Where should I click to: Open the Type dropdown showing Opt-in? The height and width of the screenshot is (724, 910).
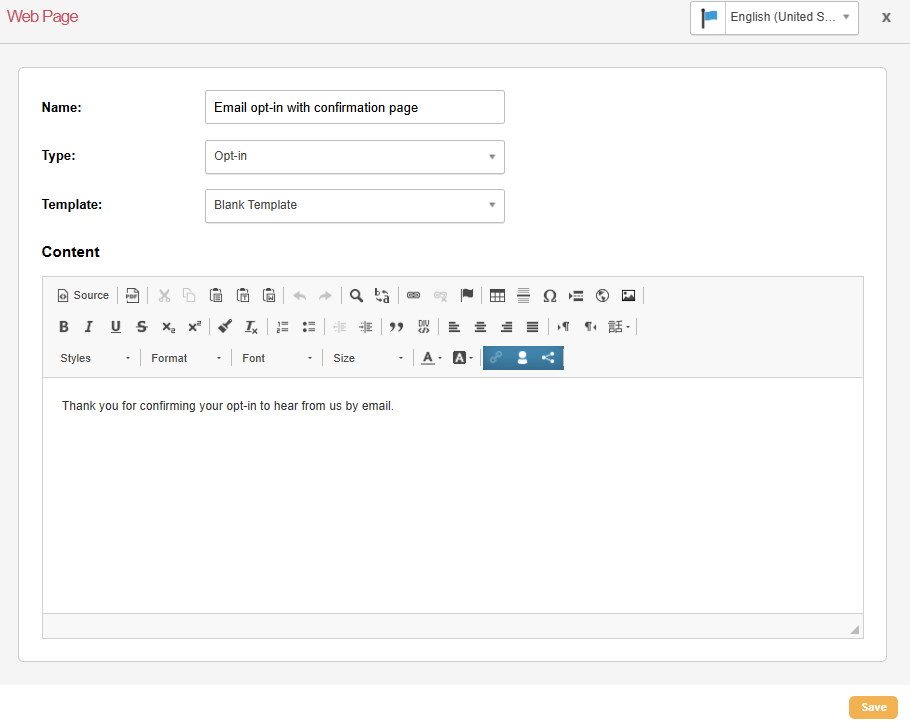[x=354, y=157]
